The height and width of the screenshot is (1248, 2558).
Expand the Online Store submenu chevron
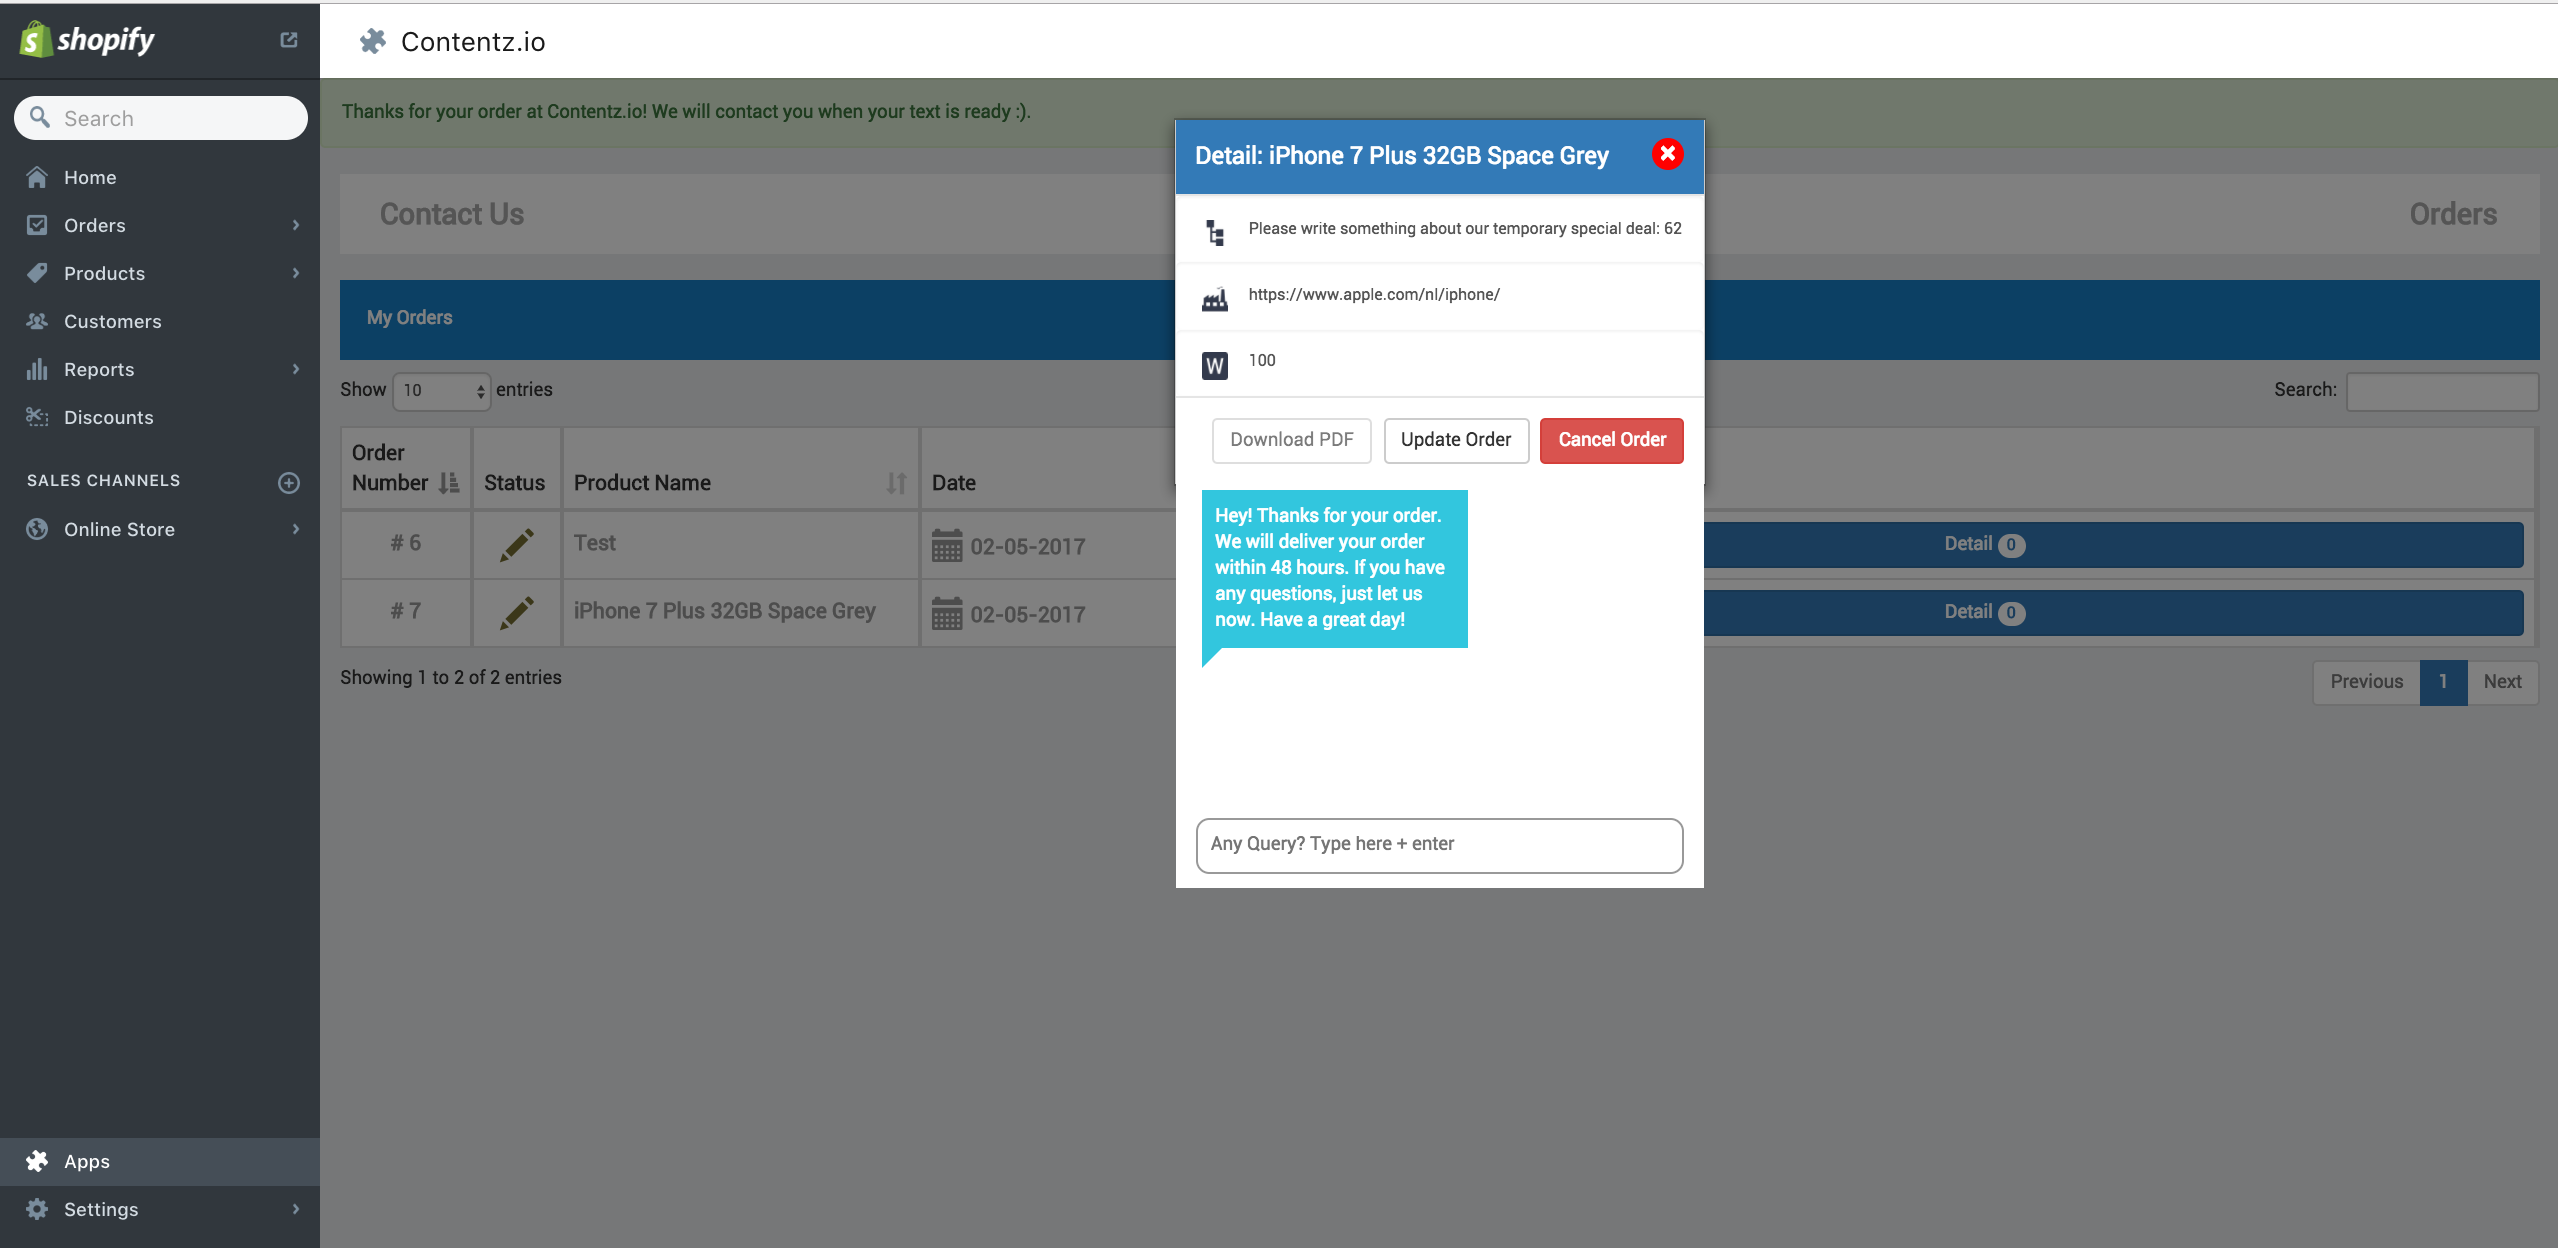pos(296,529)
